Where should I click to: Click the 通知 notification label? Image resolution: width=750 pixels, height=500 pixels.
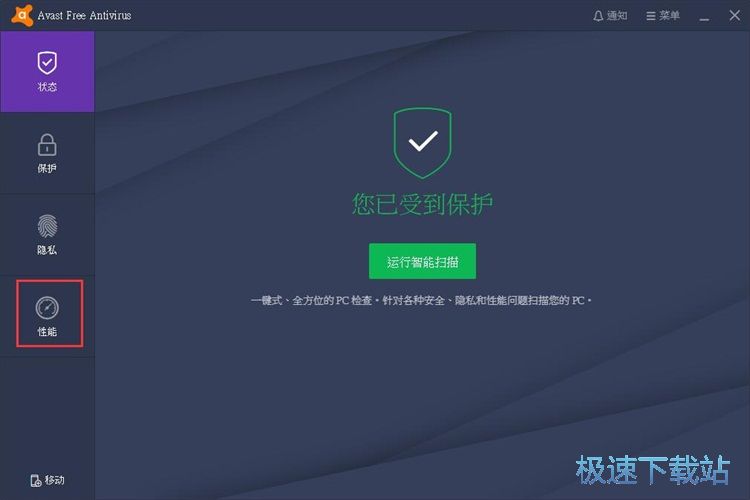pyautogui.click(x=617, y=16)
